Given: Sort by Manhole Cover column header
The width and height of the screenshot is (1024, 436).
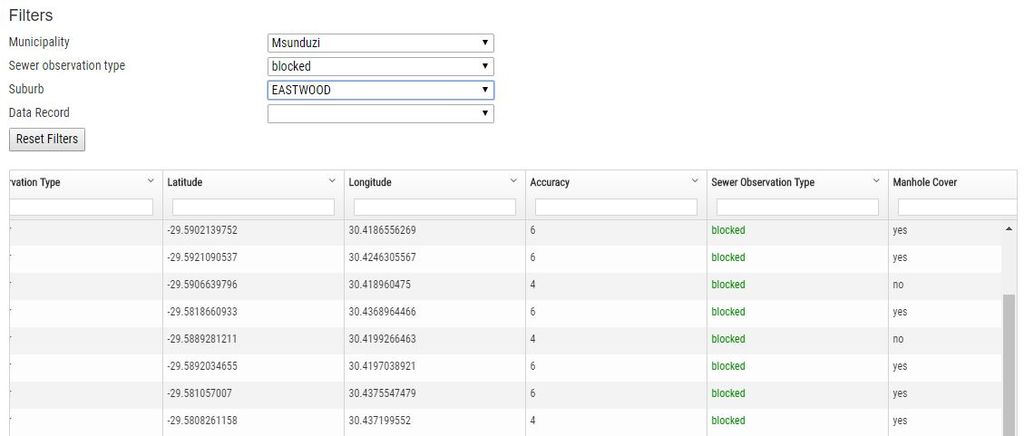Looking at the screenshot, I should pos(925,183).
